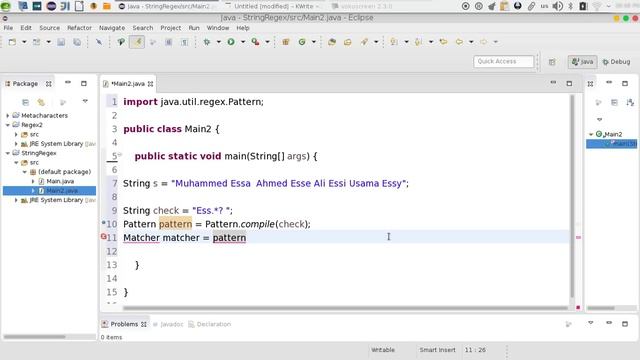Click the Save All toolbar icon
Image resolution: width=640 pixels, height=360 pixels.
77,42
